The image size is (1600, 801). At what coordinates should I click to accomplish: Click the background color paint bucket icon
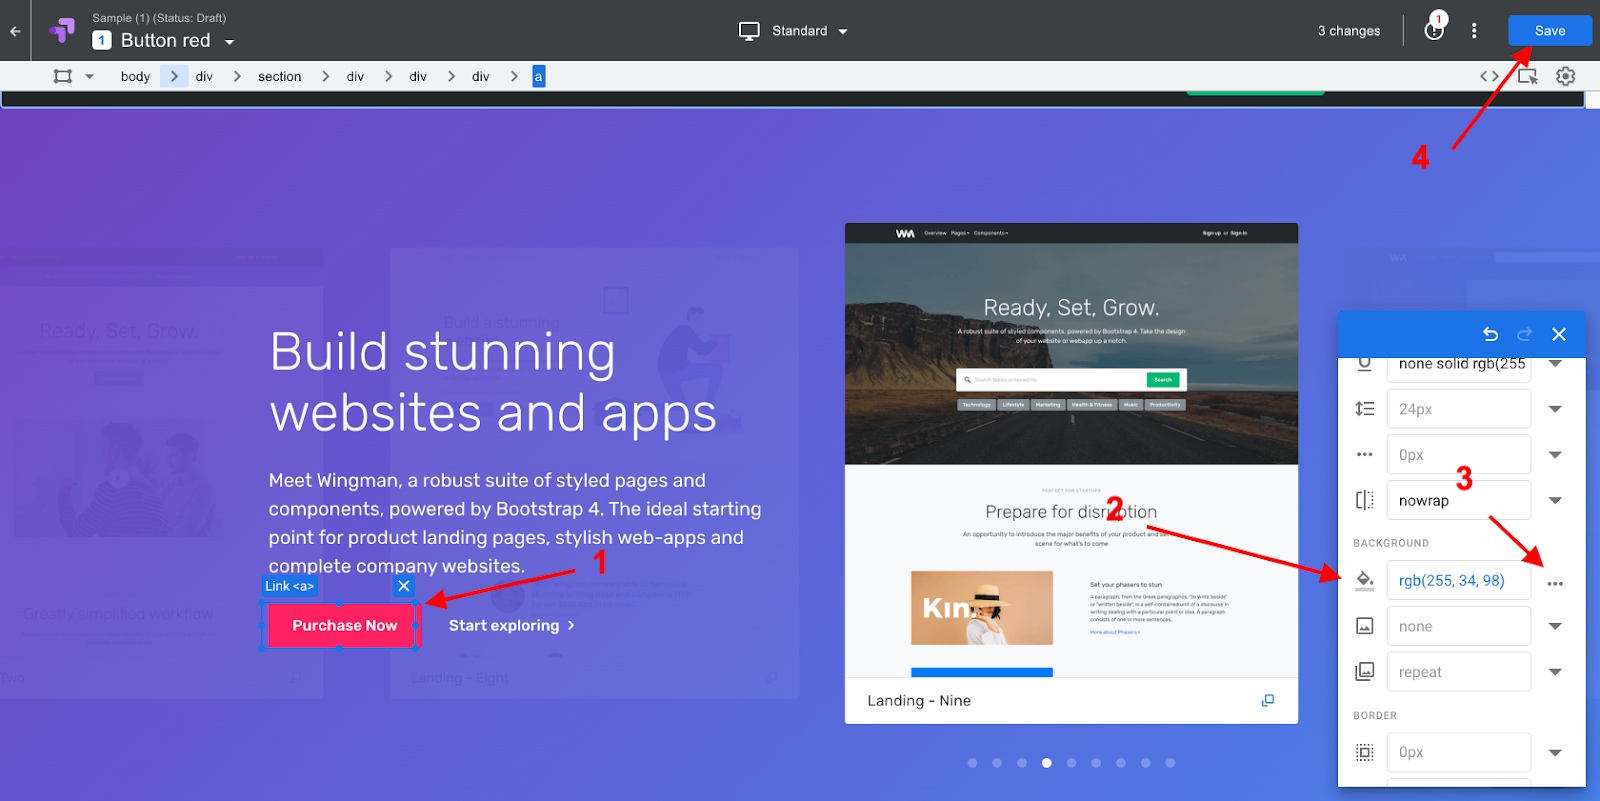click(1364, 580)
